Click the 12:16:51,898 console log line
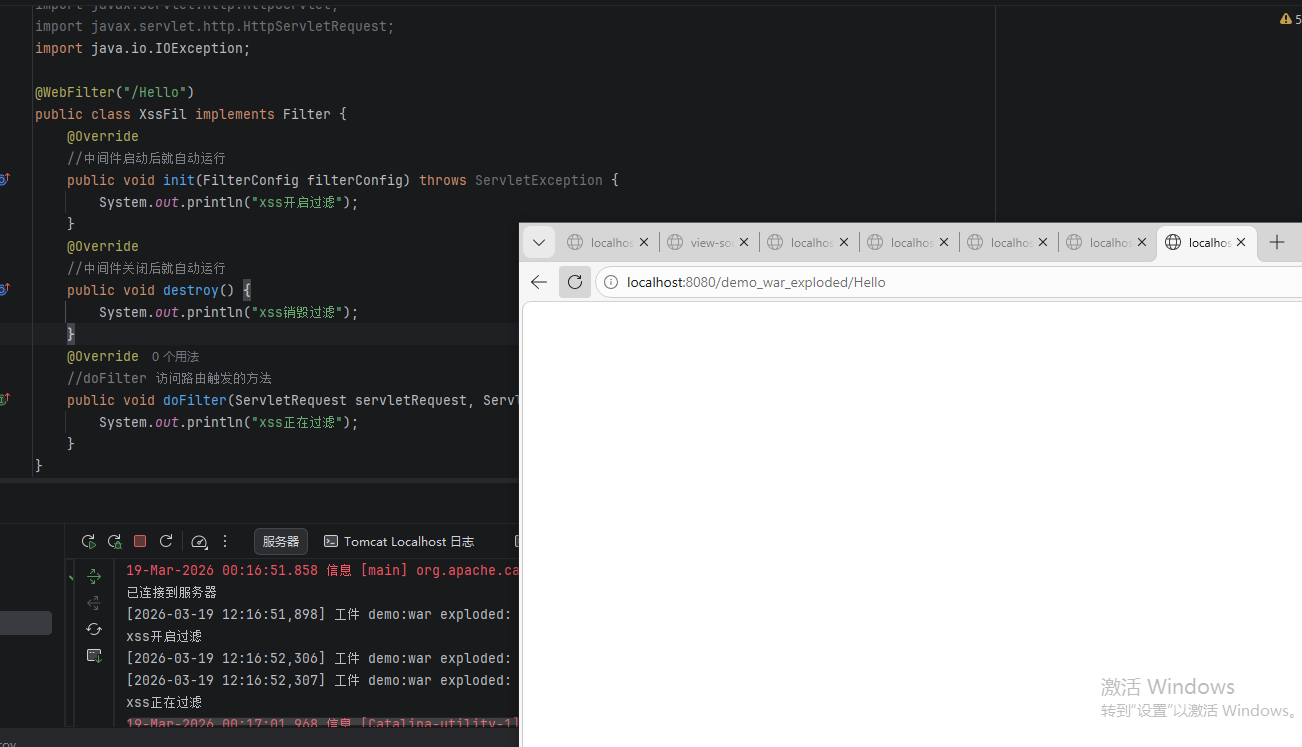 [319, 614]
